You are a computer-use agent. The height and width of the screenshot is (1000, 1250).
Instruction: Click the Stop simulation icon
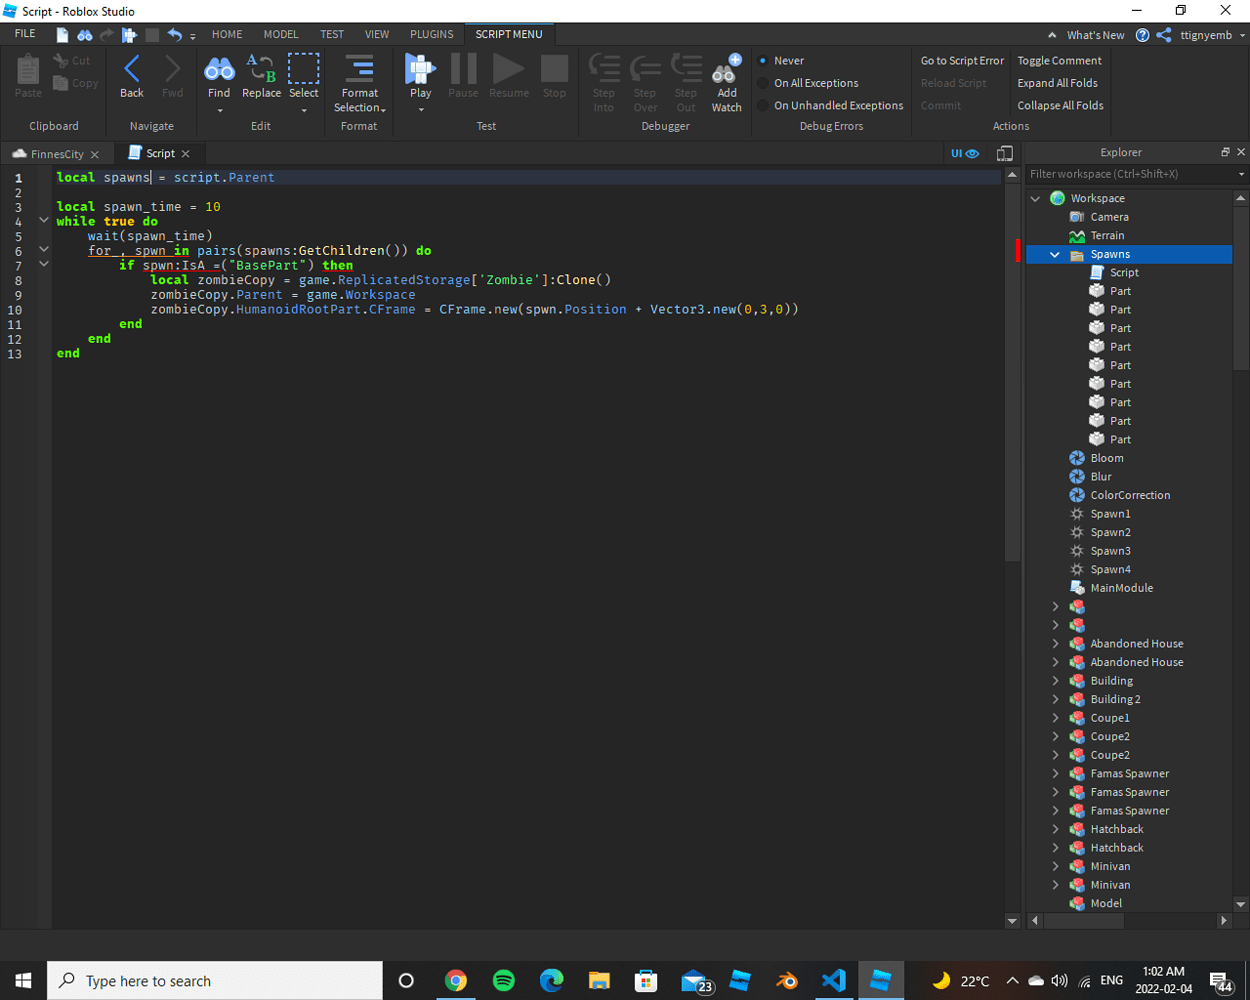(554, 68)
